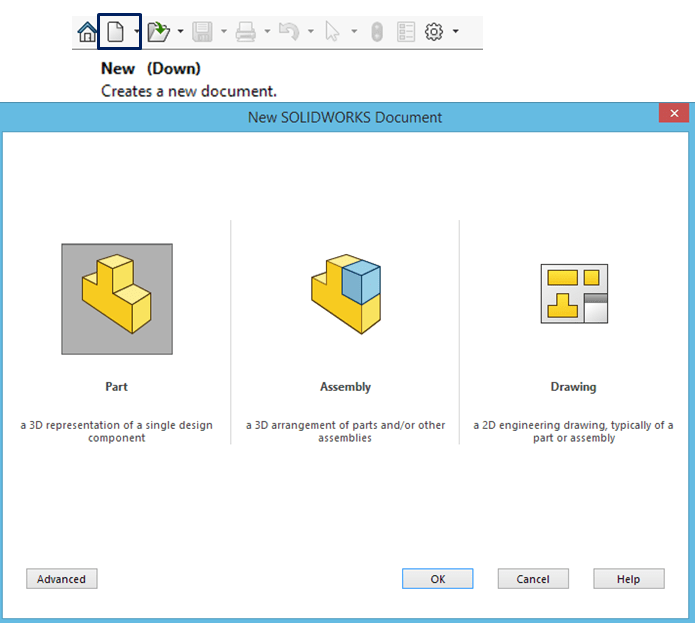
Task: Click the Rebuild traffic light icon
Action: 376,32
